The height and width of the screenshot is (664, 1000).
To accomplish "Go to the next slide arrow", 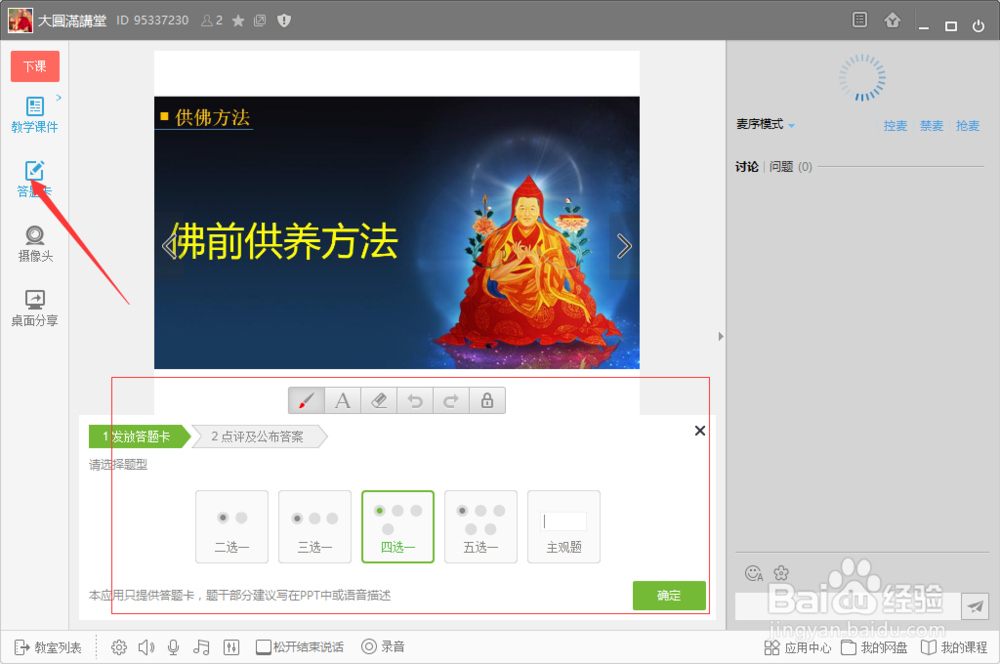I will click(x=624, y=246).
